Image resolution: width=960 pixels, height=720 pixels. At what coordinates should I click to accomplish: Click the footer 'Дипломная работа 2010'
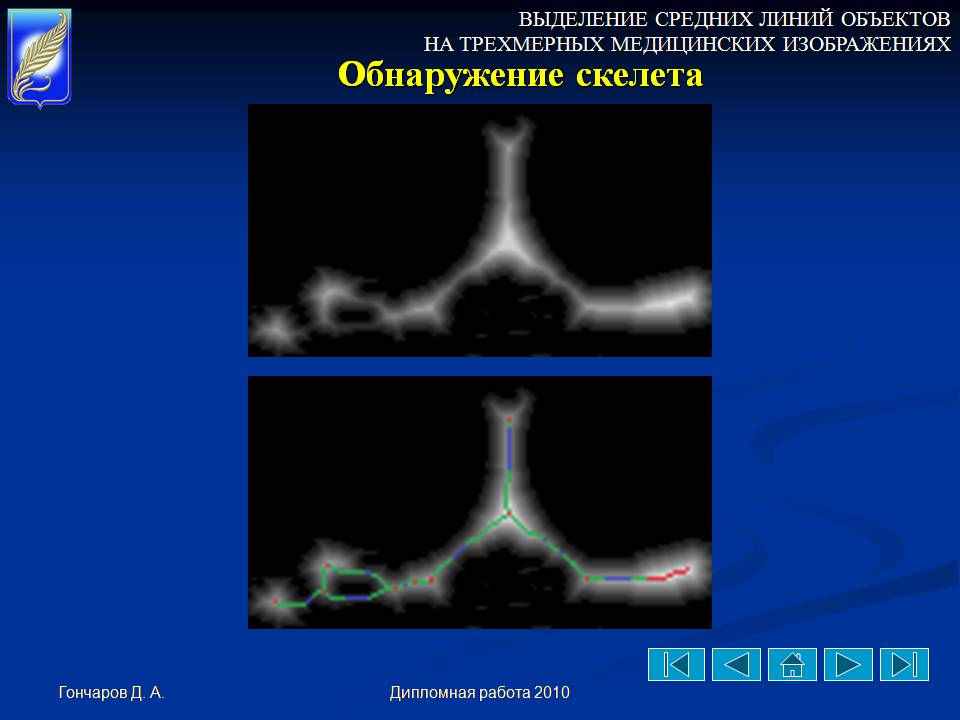tap(479, 692)
